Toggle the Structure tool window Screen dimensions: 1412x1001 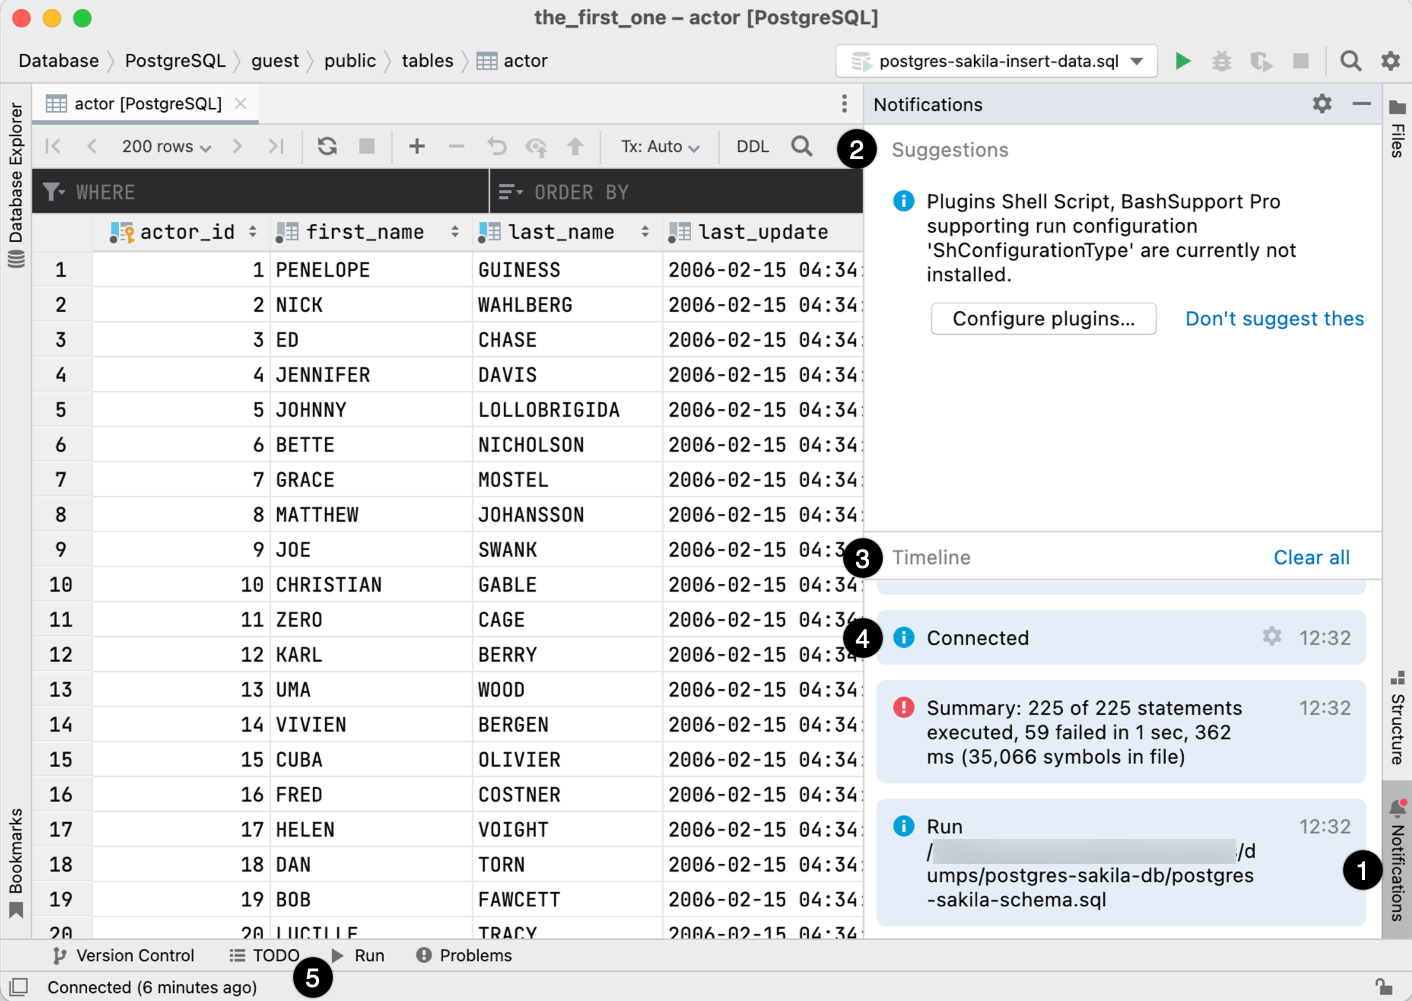point(1397,720)
